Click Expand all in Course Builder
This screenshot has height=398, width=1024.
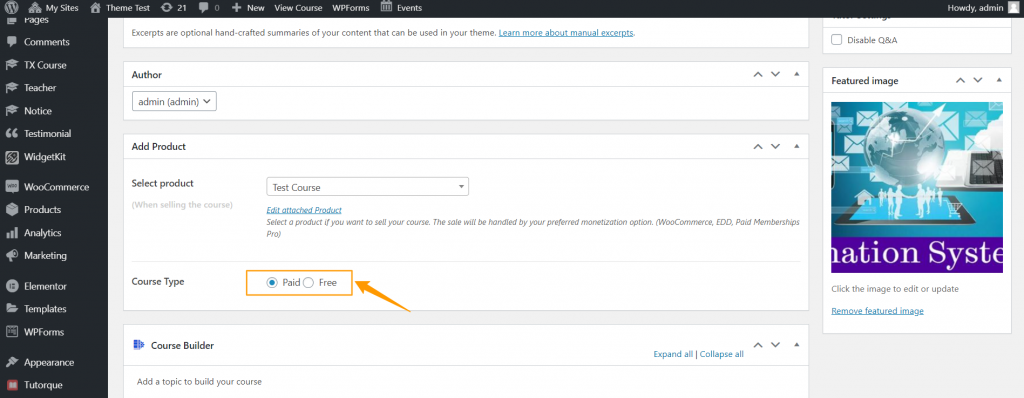point(673,354)
